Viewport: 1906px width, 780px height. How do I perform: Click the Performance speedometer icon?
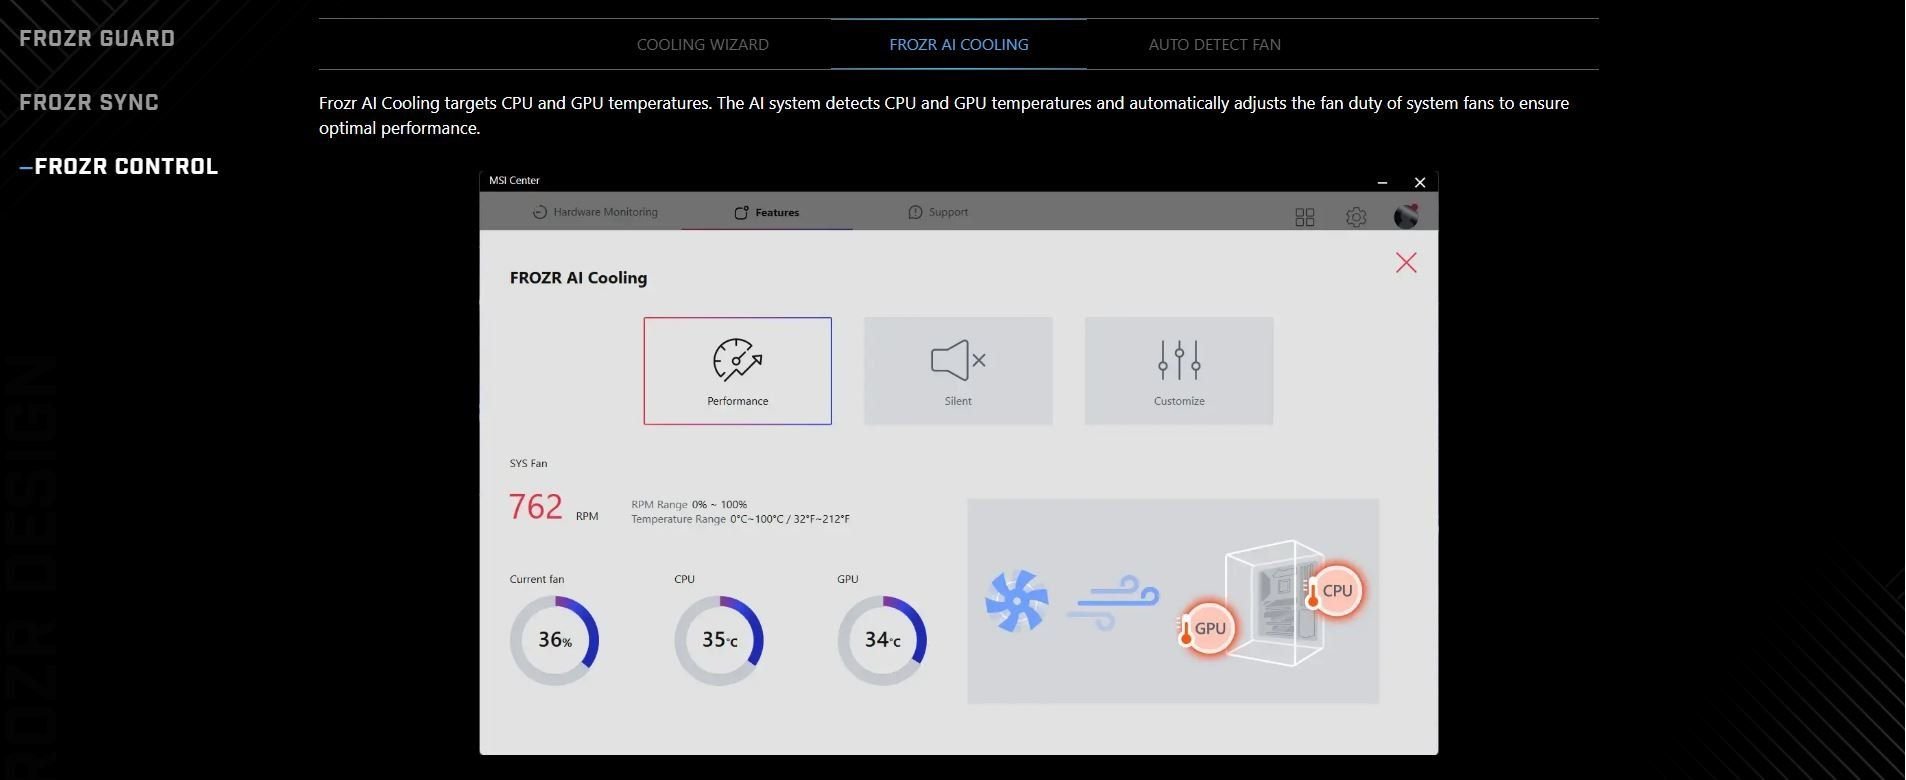point(737,360)
